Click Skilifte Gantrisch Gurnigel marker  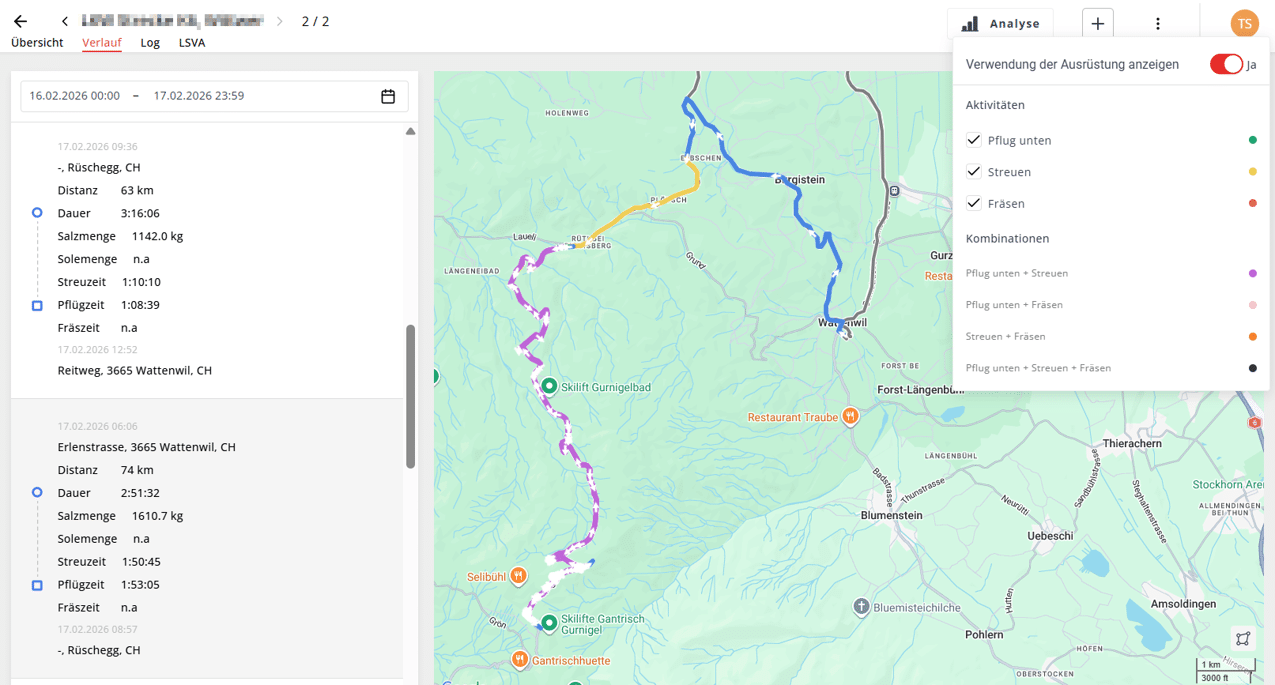click(x=548, y=624)
